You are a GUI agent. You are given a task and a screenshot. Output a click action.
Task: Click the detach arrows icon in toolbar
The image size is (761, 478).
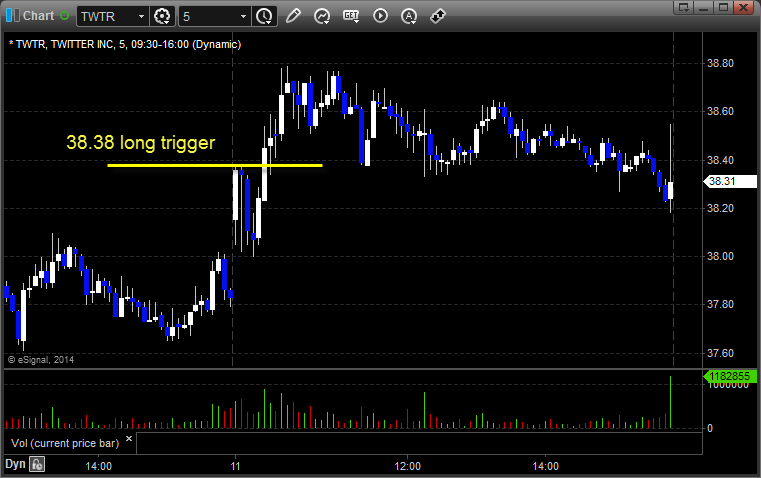[x=438, y=16]
